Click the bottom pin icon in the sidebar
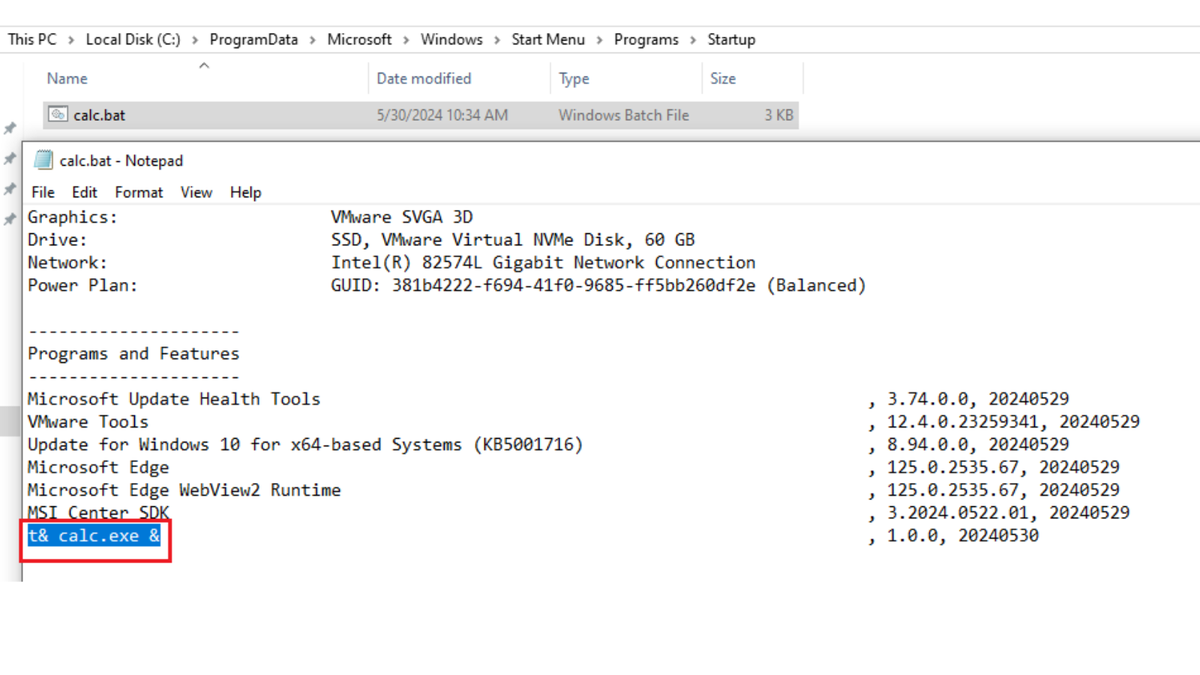 tap(10, 219)
